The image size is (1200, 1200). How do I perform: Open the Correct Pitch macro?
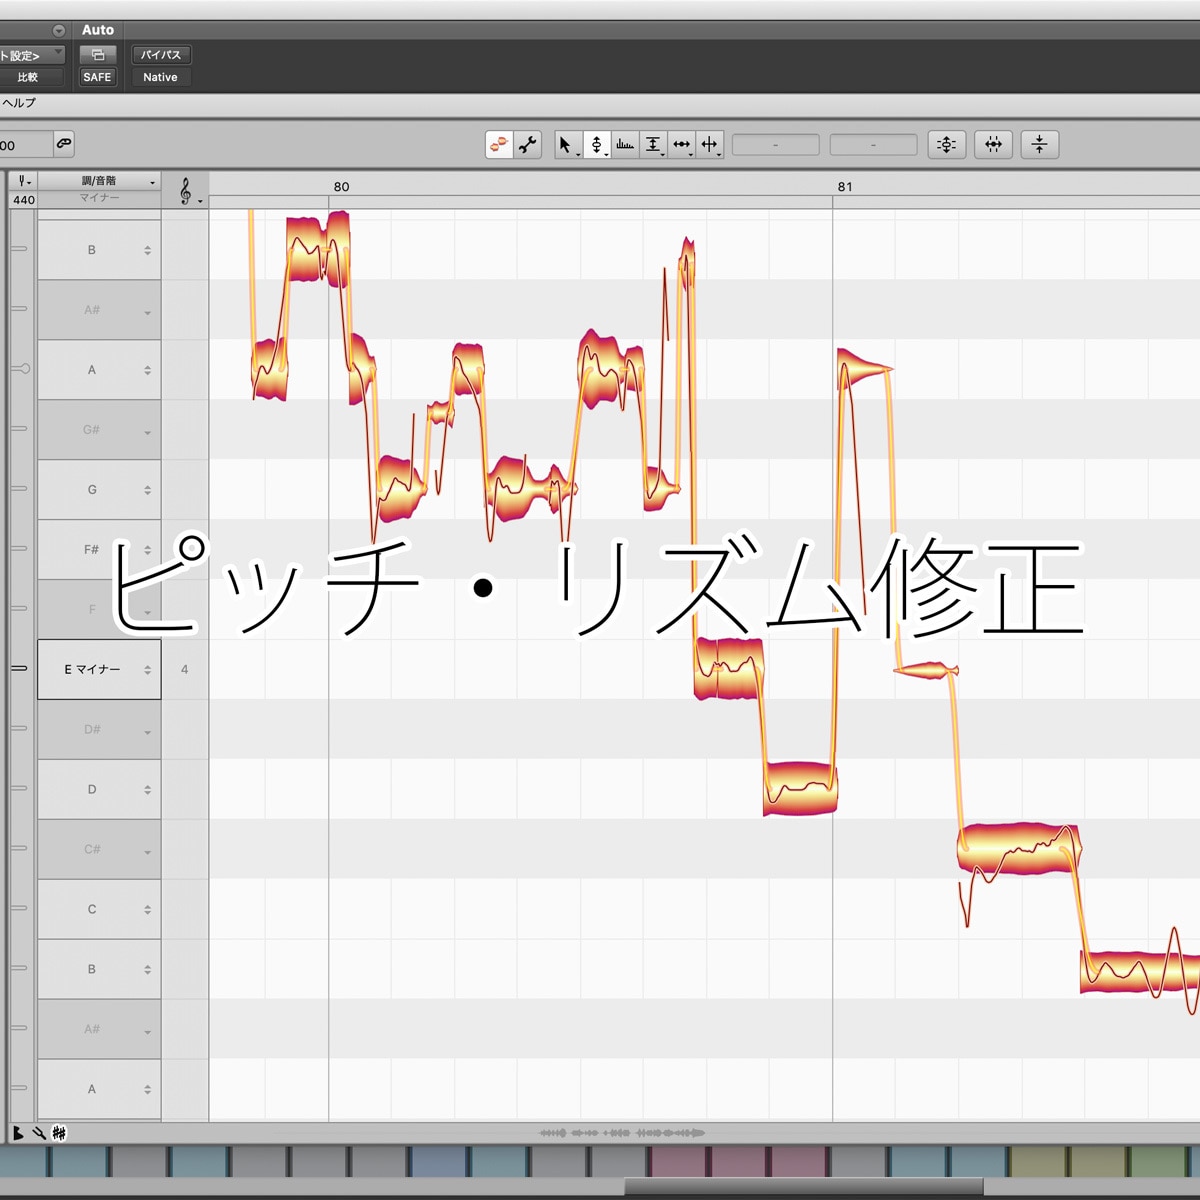(x=946, y=145)
